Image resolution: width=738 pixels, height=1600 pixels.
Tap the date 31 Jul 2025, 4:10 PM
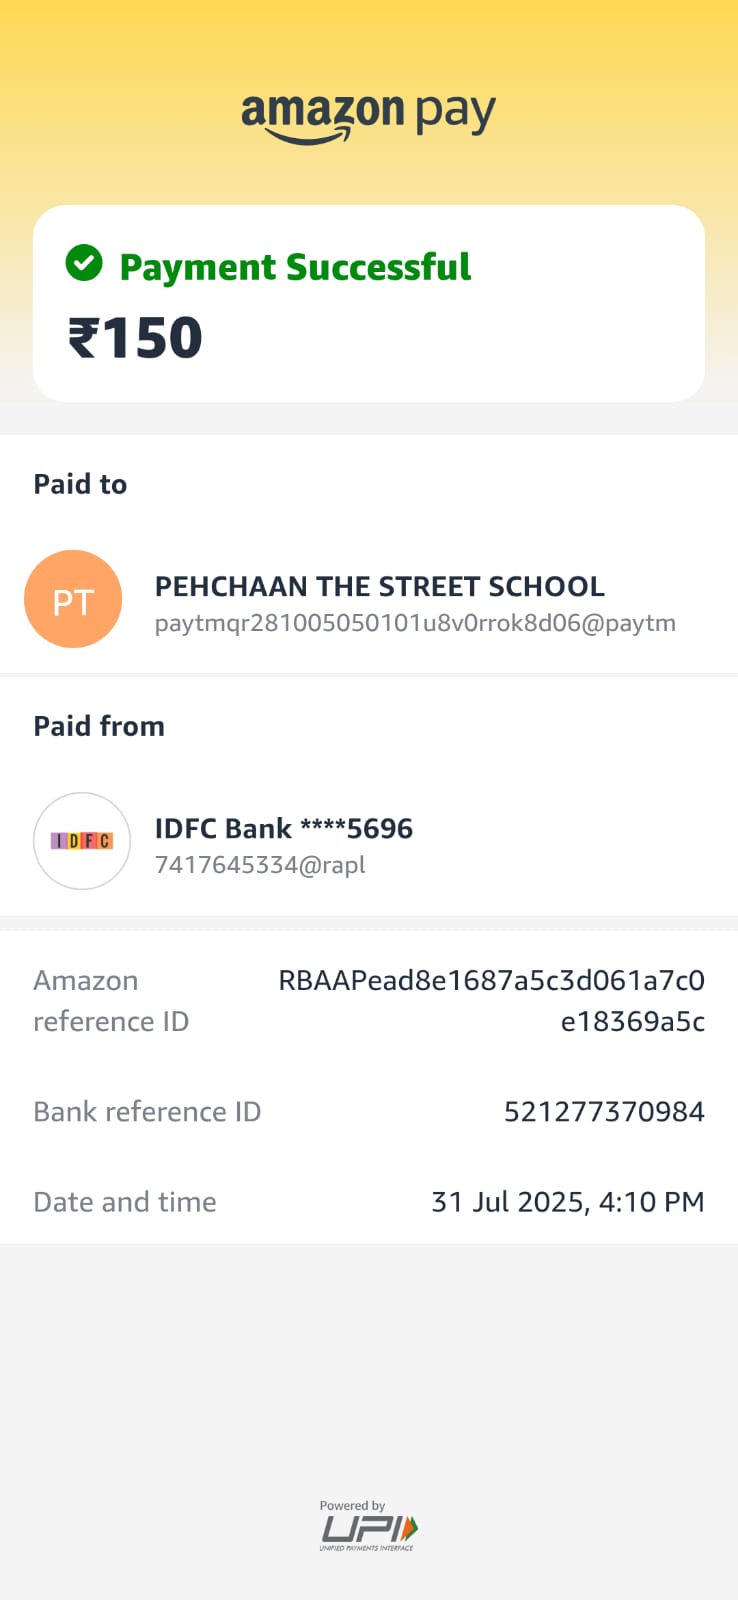[x=567, y=1202]
